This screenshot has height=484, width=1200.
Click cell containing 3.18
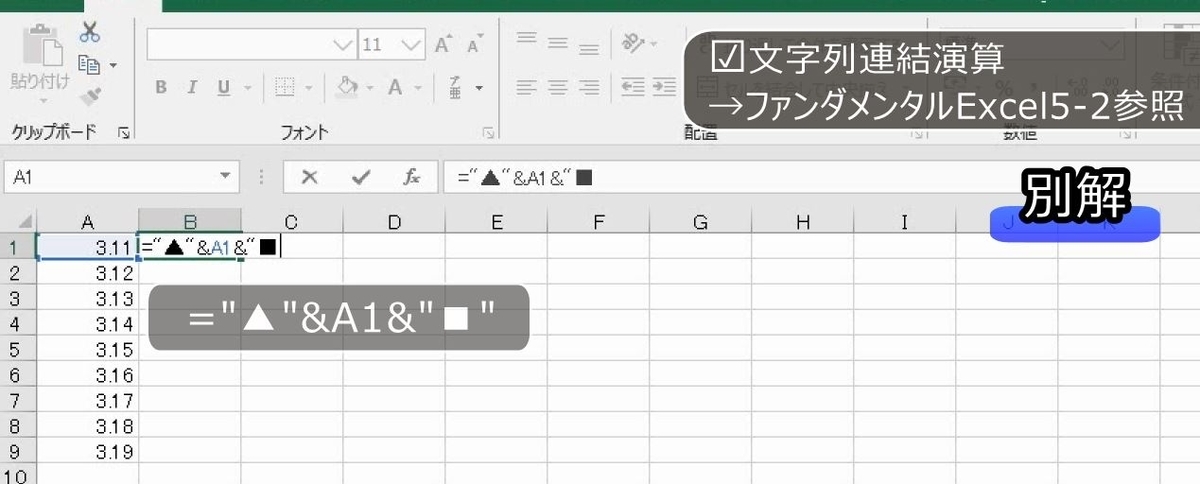[x=87, y=427]
